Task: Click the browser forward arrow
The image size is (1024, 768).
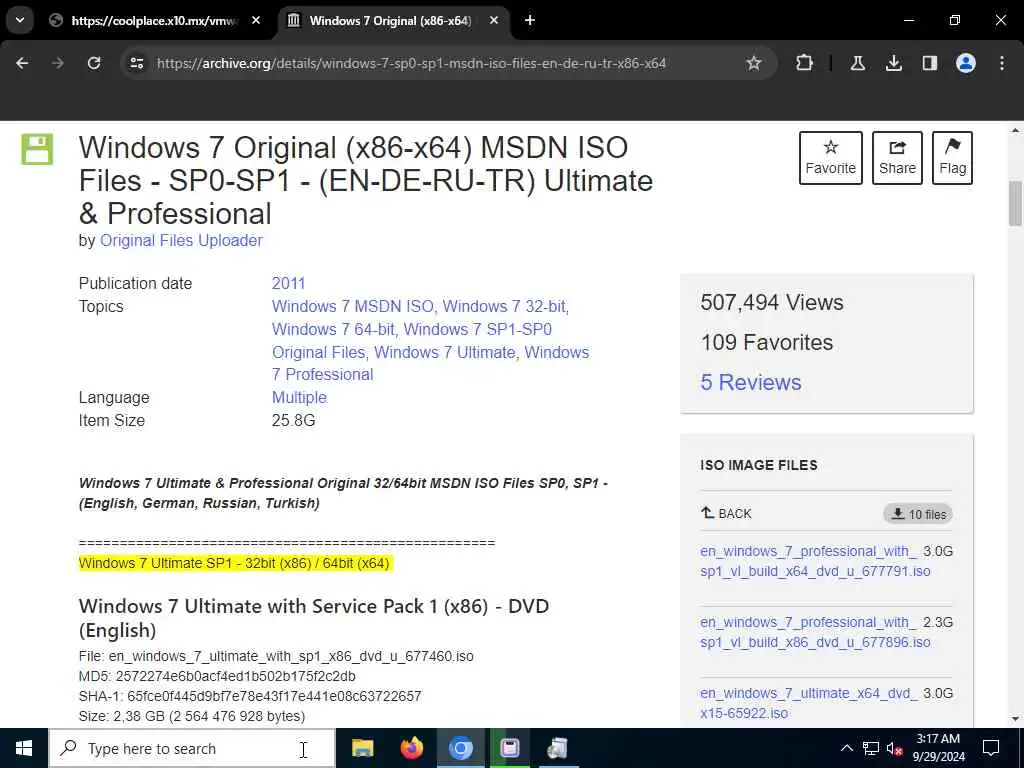Action: pyautogui.click(x=58, y=63)
